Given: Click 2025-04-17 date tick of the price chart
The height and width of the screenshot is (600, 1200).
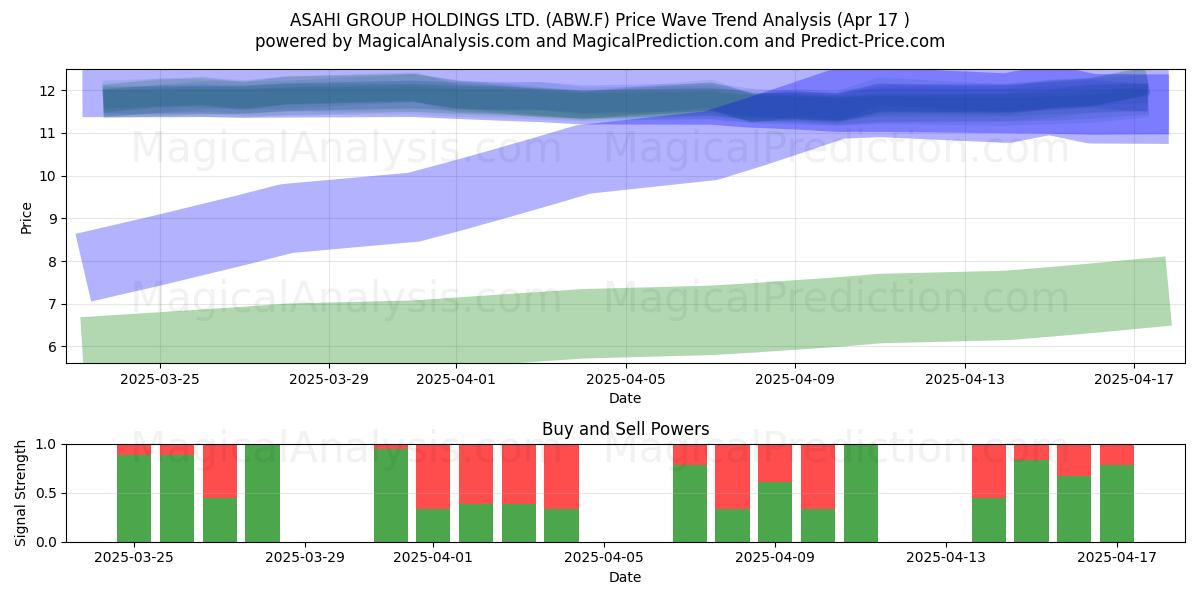Looking at the screenshot, I should click(x=1133, y=380).
